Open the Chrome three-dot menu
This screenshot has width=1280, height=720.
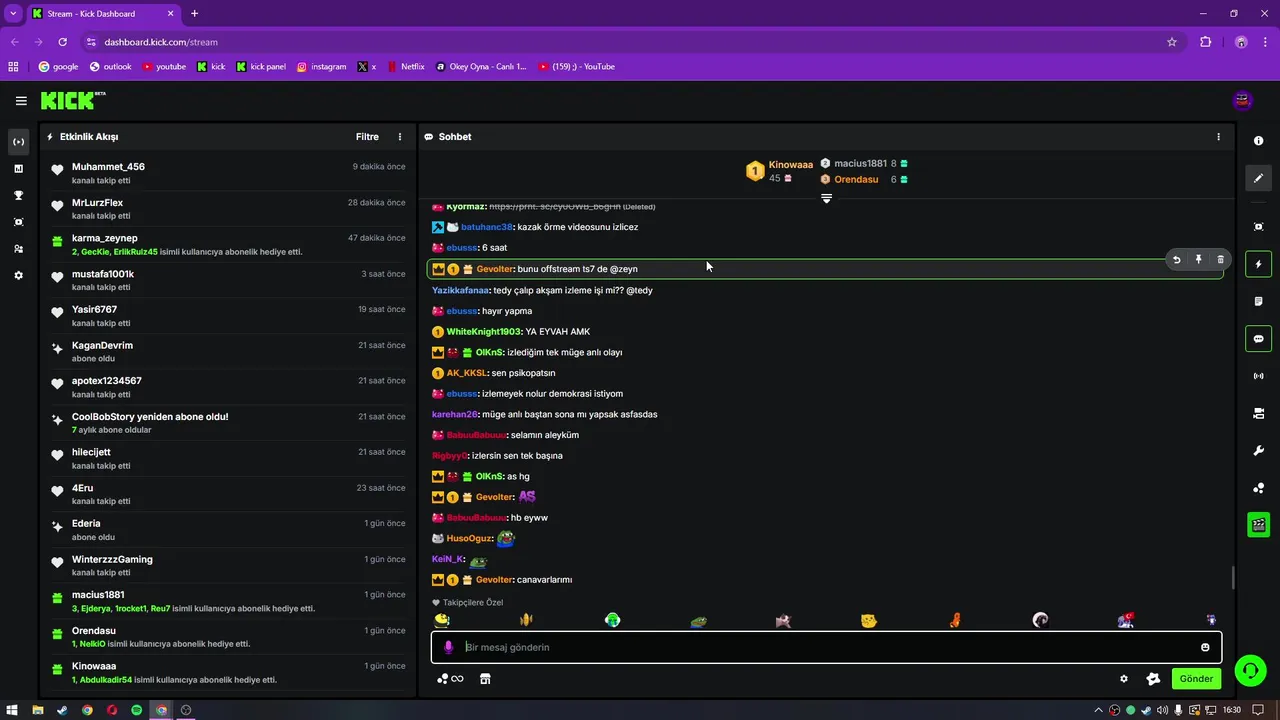coord(1266,42)
